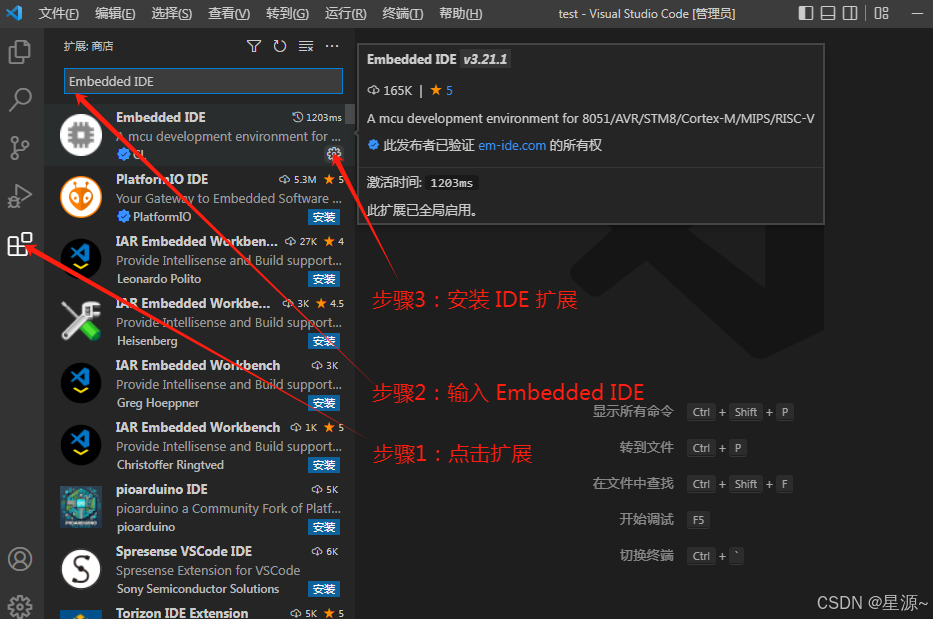The image size is (933, 619).
Task: Open the extensions view more actions menu
Action: point(332,46)
